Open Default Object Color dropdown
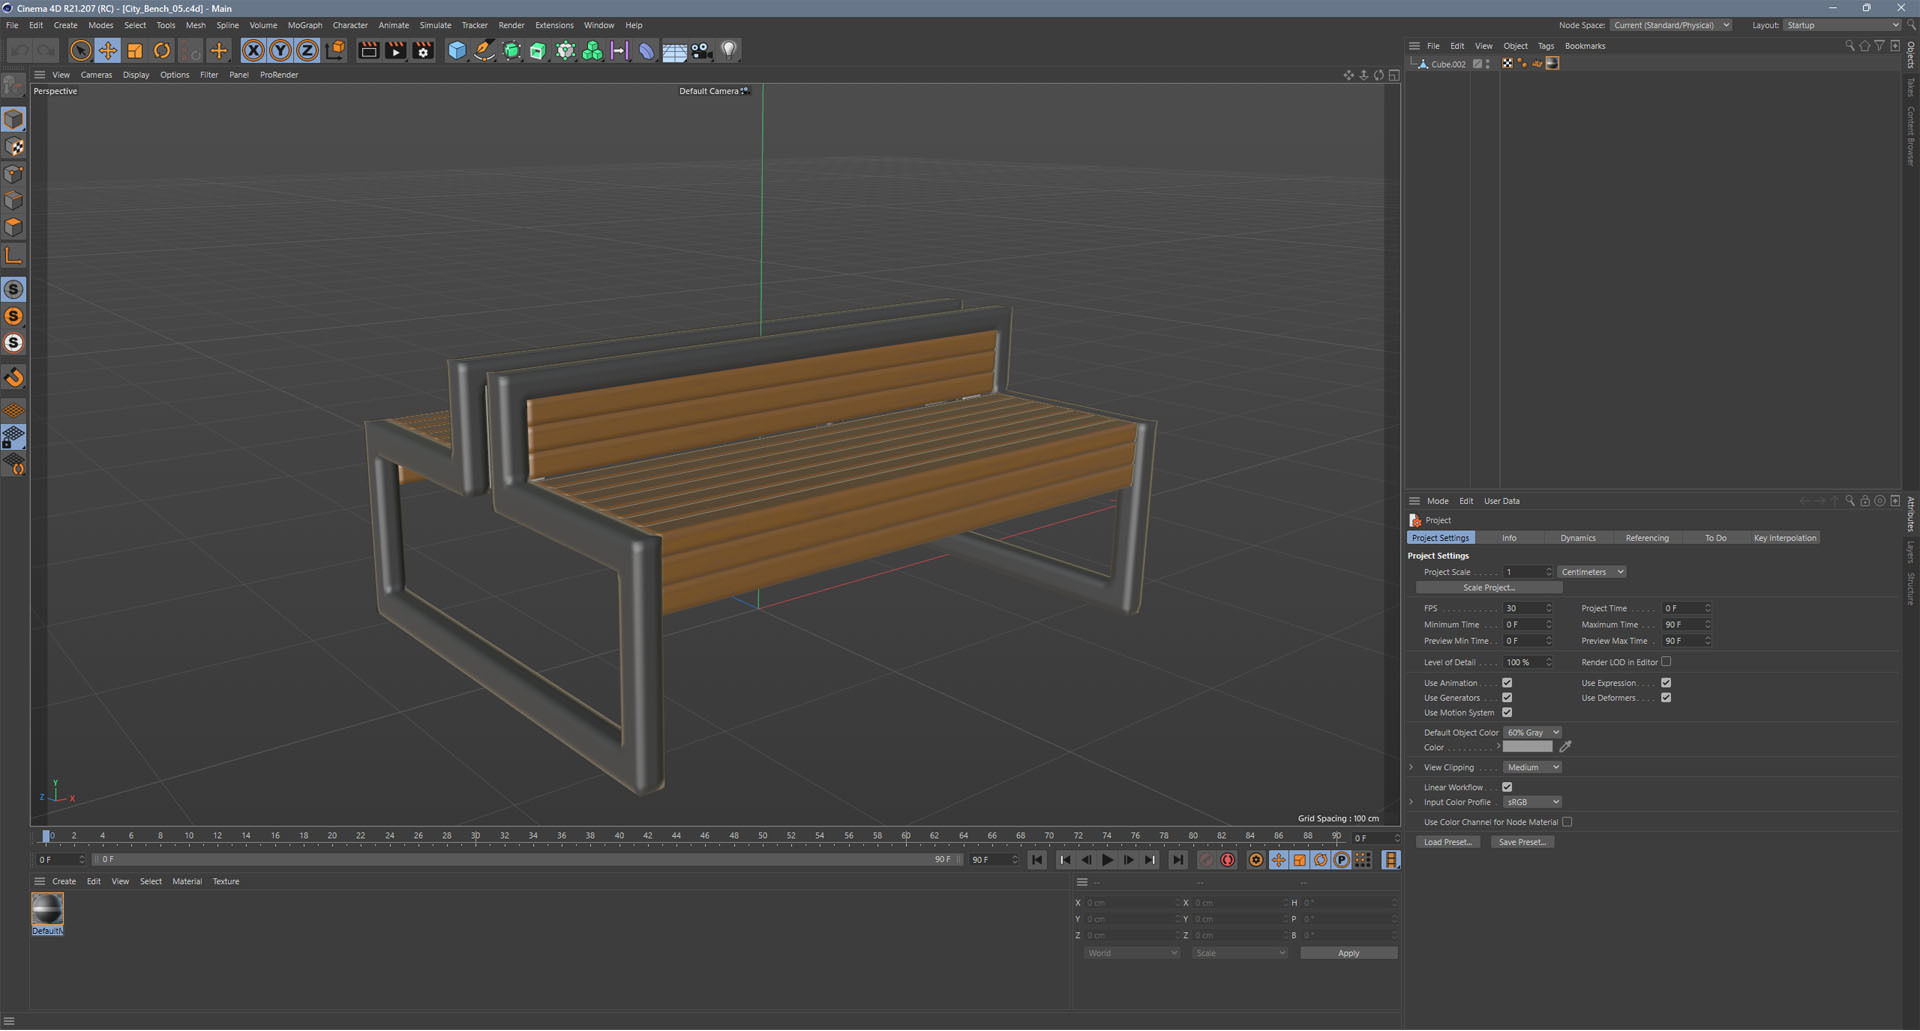The height and width of the screenshot is (1031, 1920). point(1533,733)
